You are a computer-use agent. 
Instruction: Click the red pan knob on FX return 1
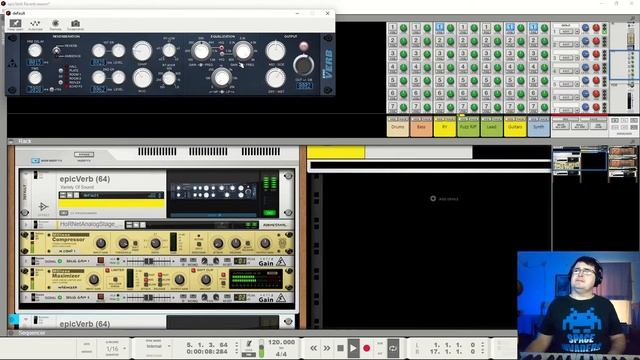(596, 28)
